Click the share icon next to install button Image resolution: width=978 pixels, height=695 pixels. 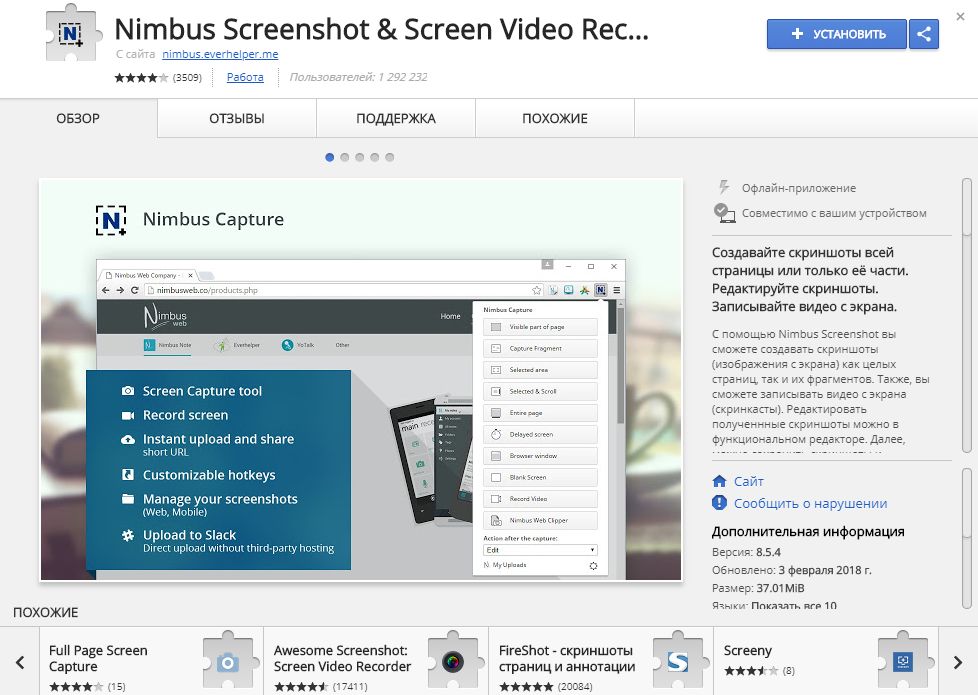click(923, 34)
